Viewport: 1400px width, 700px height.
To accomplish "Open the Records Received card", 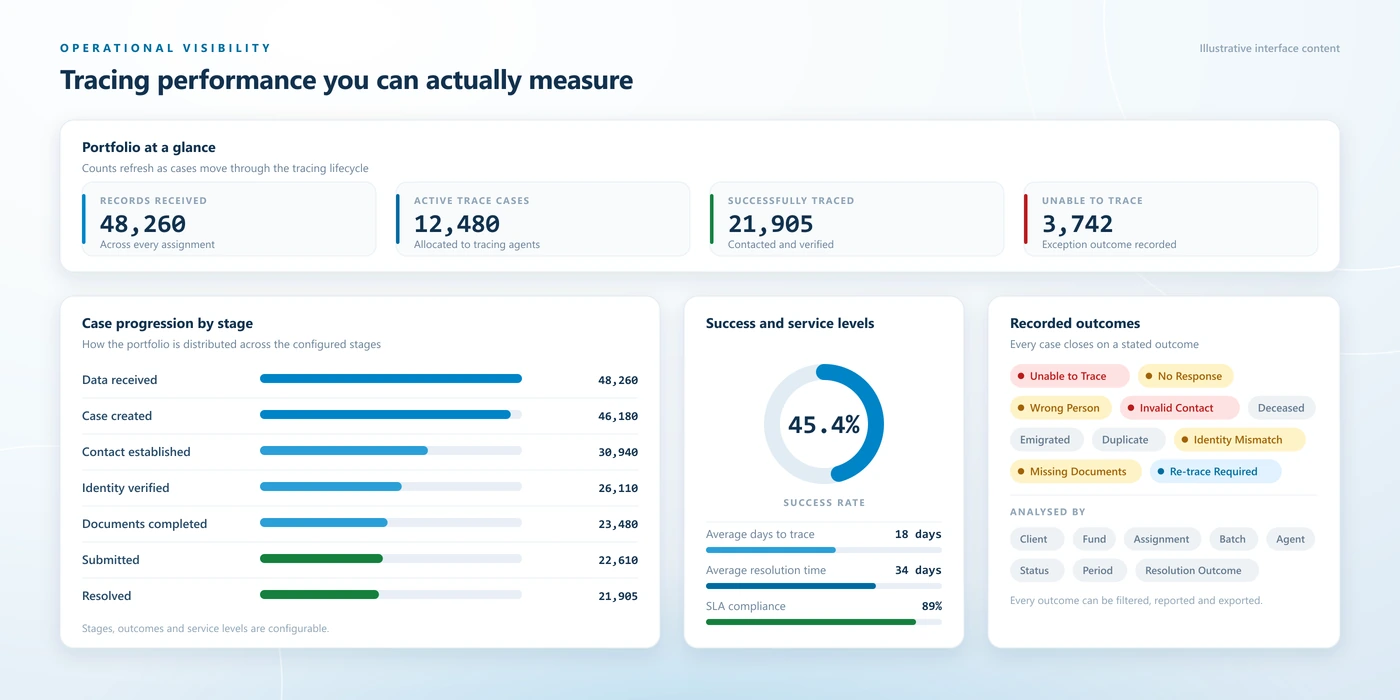I will pyautogui.click(x=229, y=219).
